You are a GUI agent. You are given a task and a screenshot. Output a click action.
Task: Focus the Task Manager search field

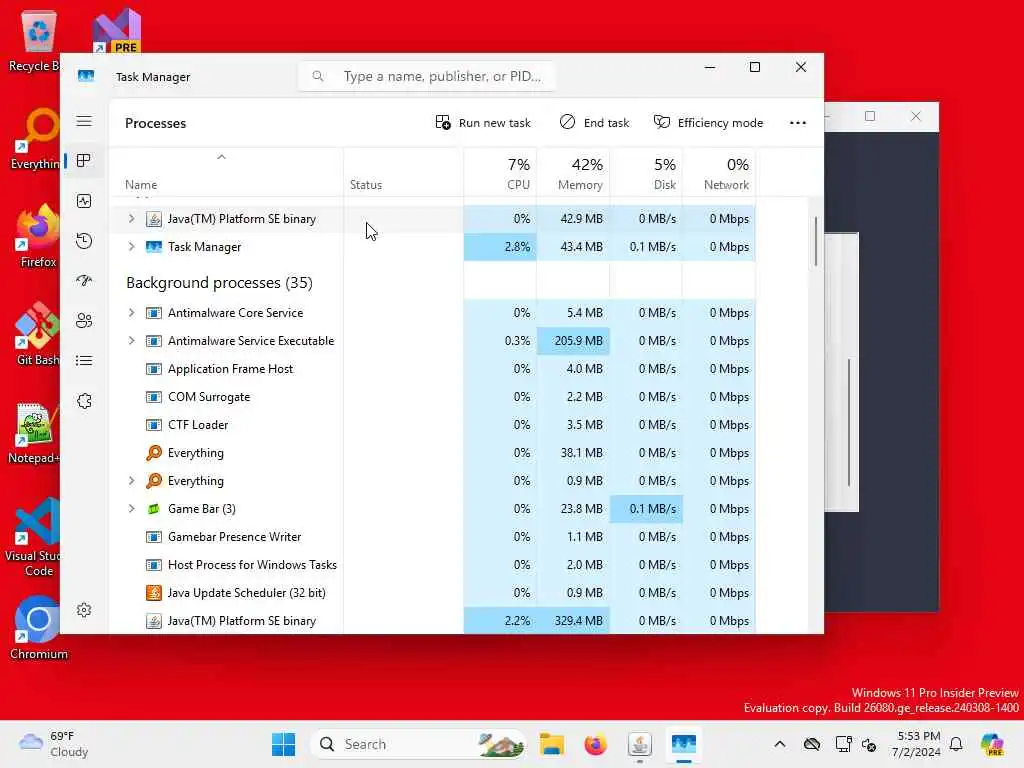tap(427, 76)
